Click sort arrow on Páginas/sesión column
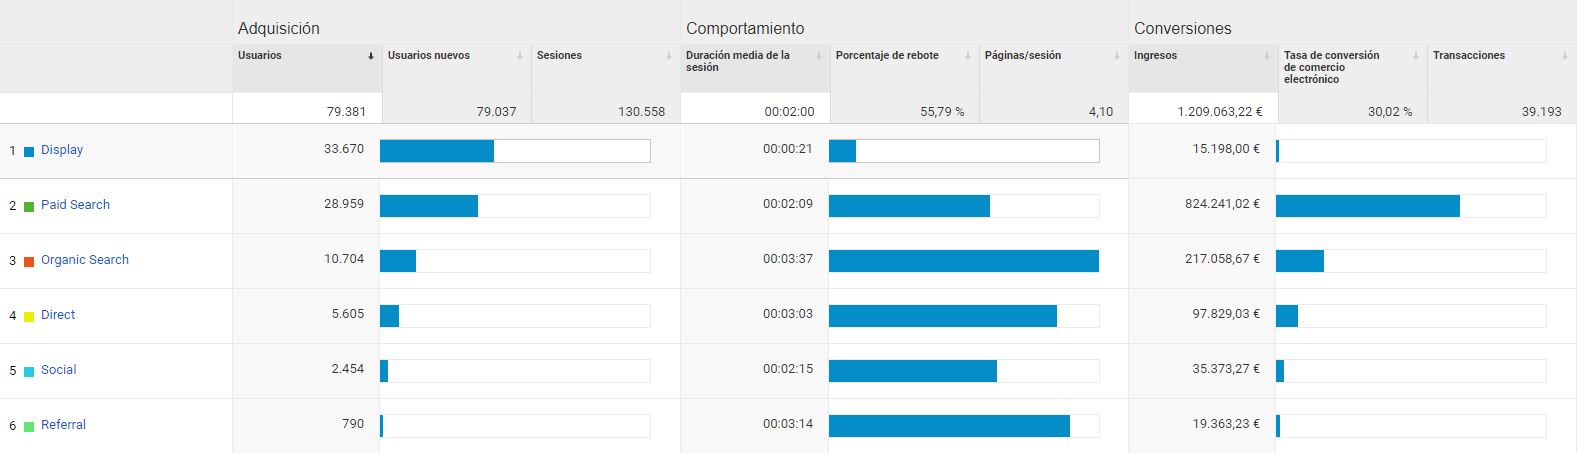1580x453 pixels. 1117,57
